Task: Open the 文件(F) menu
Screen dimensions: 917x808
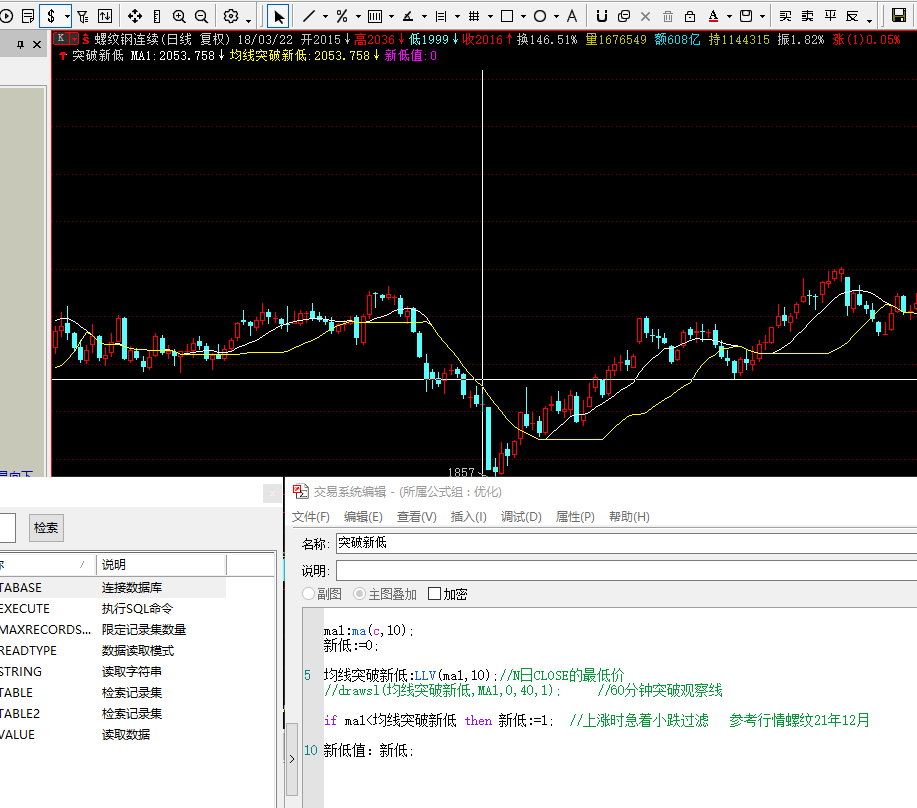Action: click(x=311, y=517)
